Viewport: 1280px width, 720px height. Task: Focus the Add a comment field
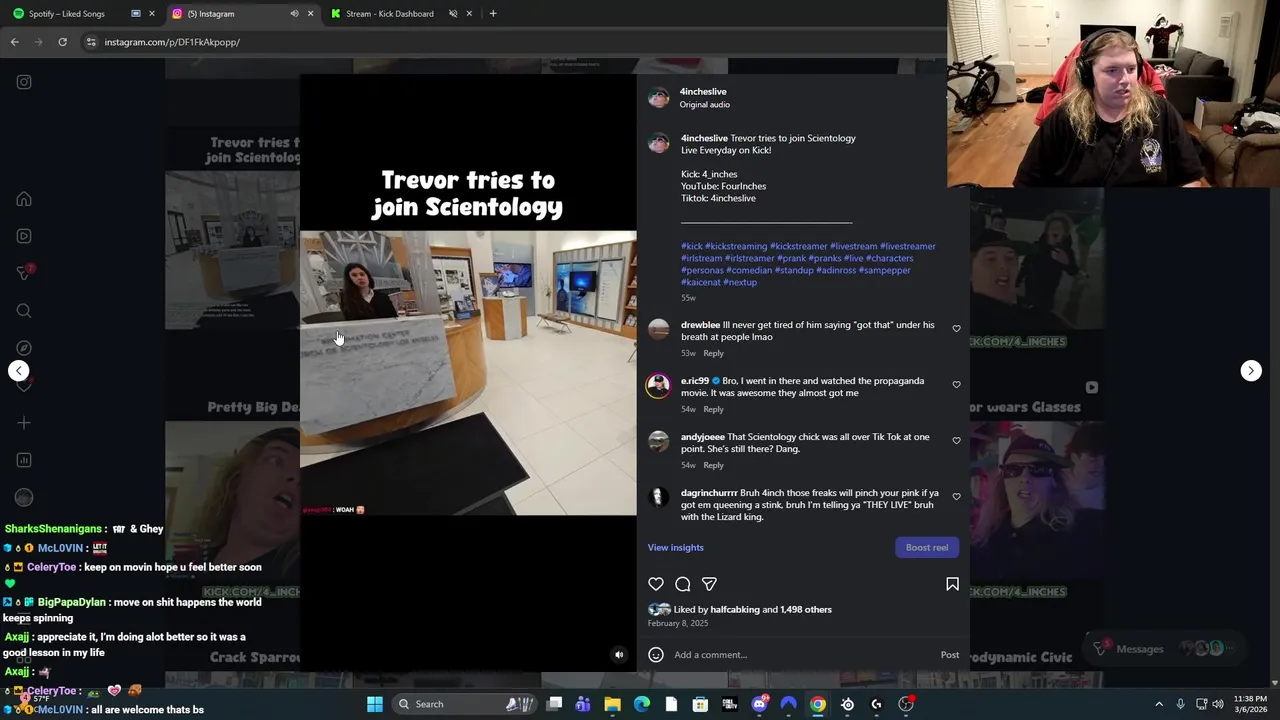[800, 655]
